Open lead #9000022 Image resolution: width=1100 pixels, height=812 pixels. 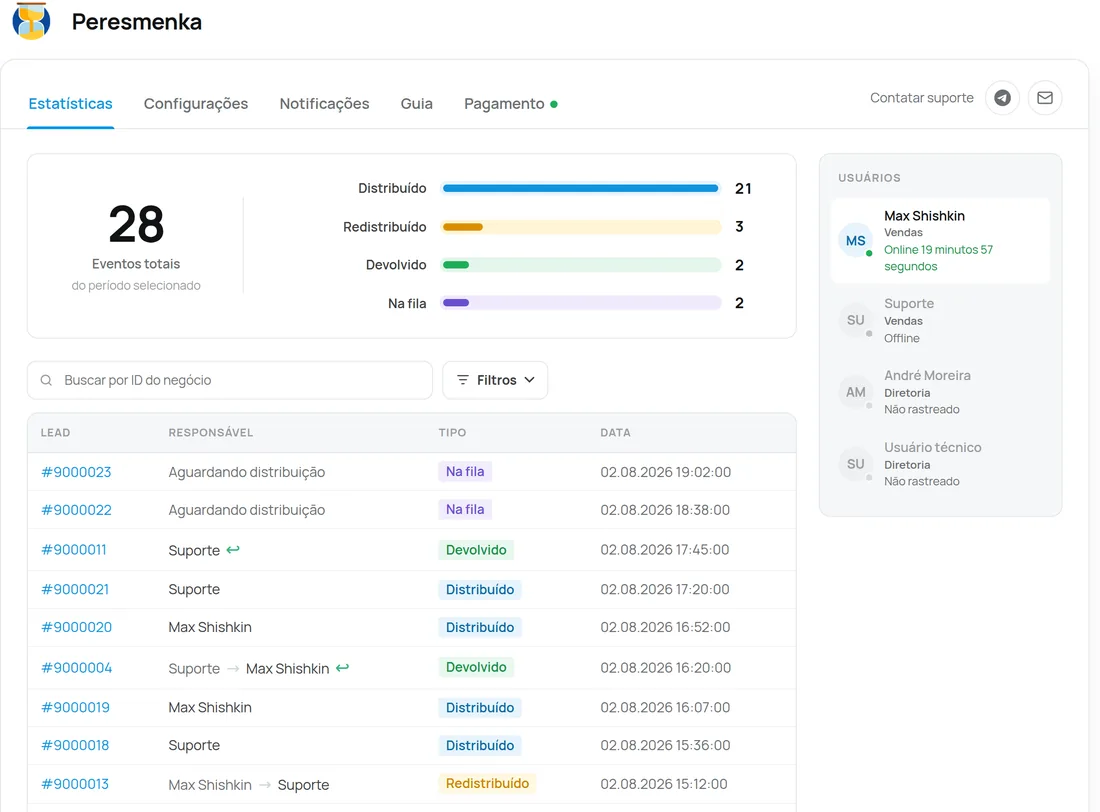pyautogui.click(x=76, y=510)
